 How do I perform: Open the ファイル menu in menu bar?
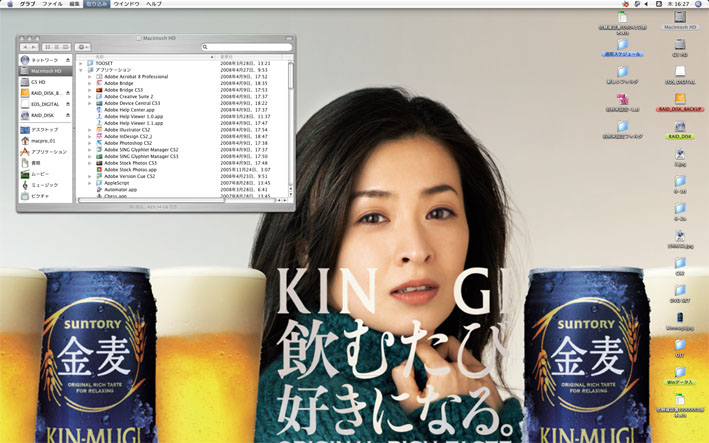click(51, 4)
